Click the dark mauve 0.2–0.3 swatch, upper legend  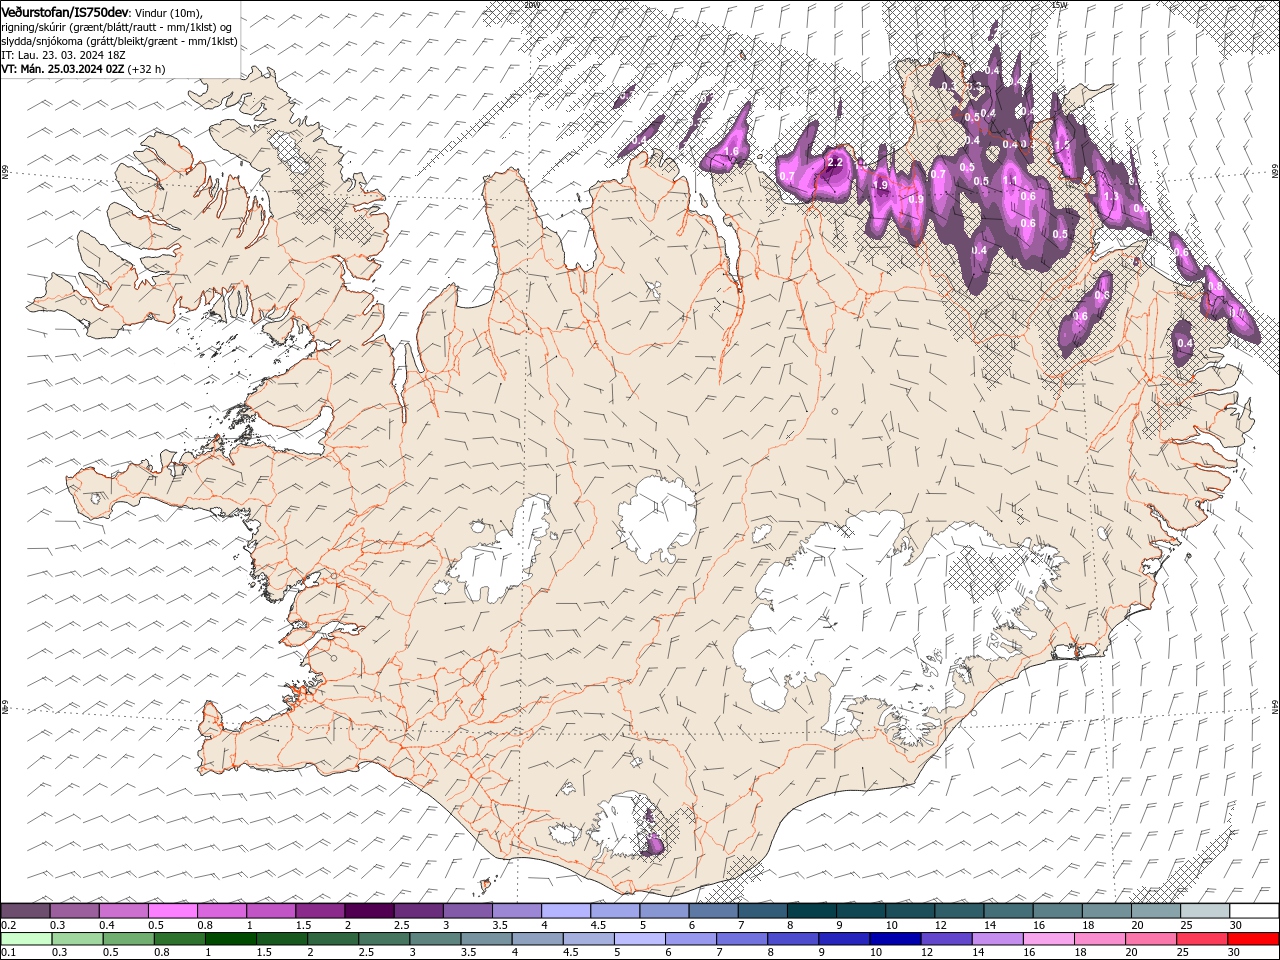click(25, 911)
